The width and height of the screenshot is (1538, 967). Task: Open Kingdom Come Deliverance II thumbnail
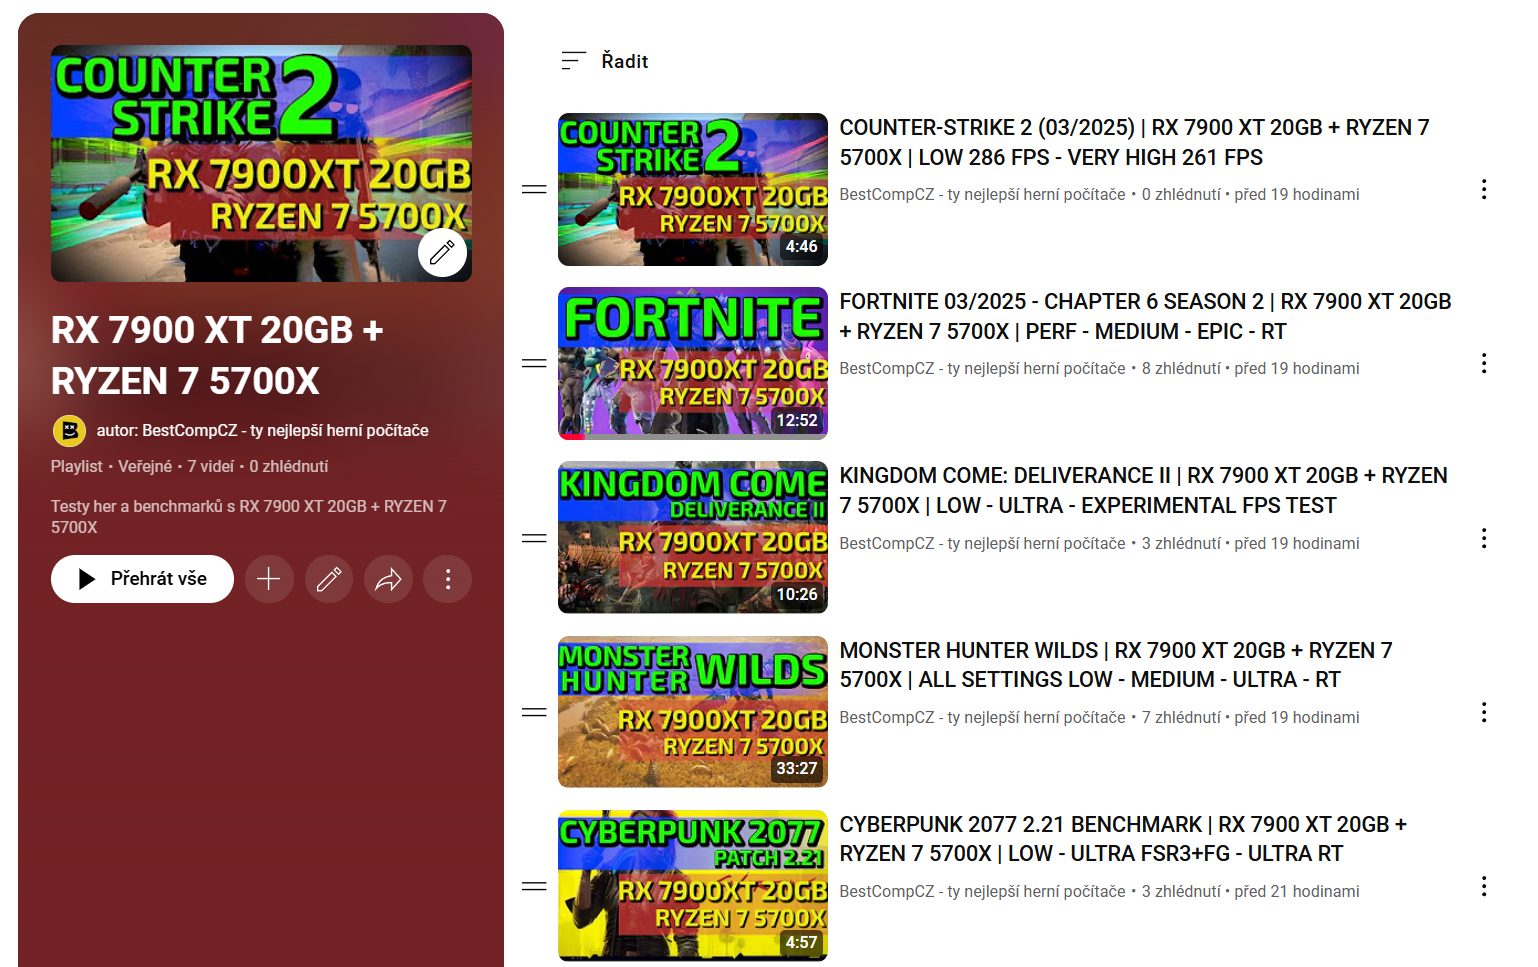click(693, 537)
